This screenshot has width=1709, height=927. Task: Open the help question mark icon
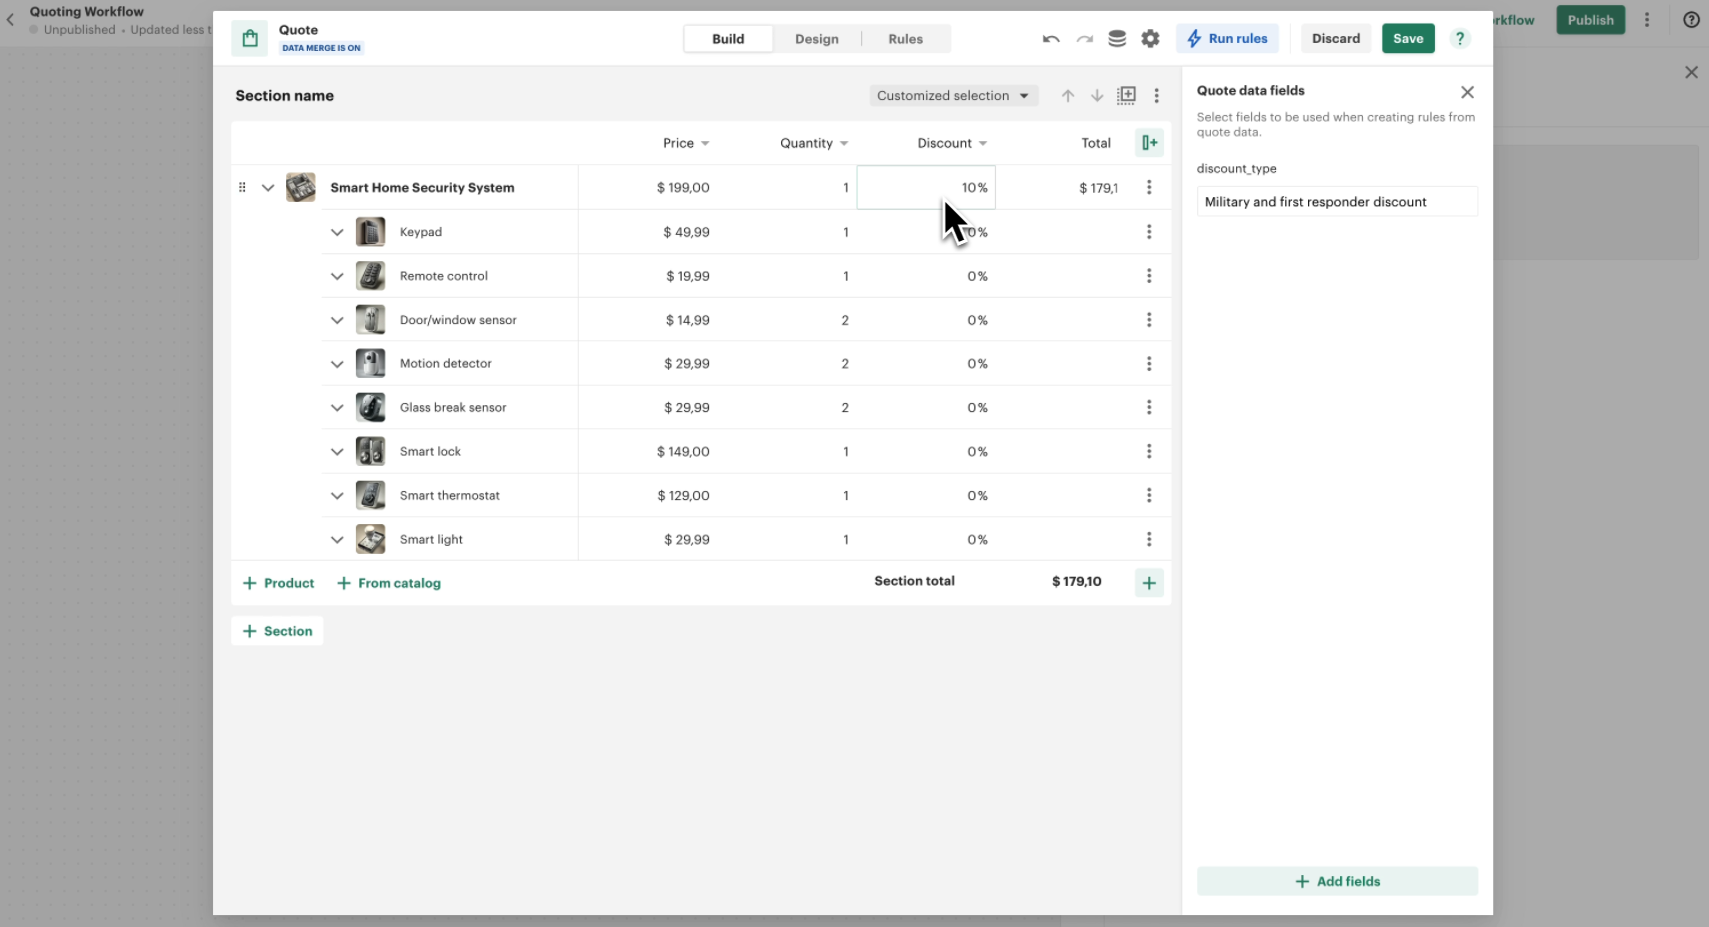coord(1460,39)
